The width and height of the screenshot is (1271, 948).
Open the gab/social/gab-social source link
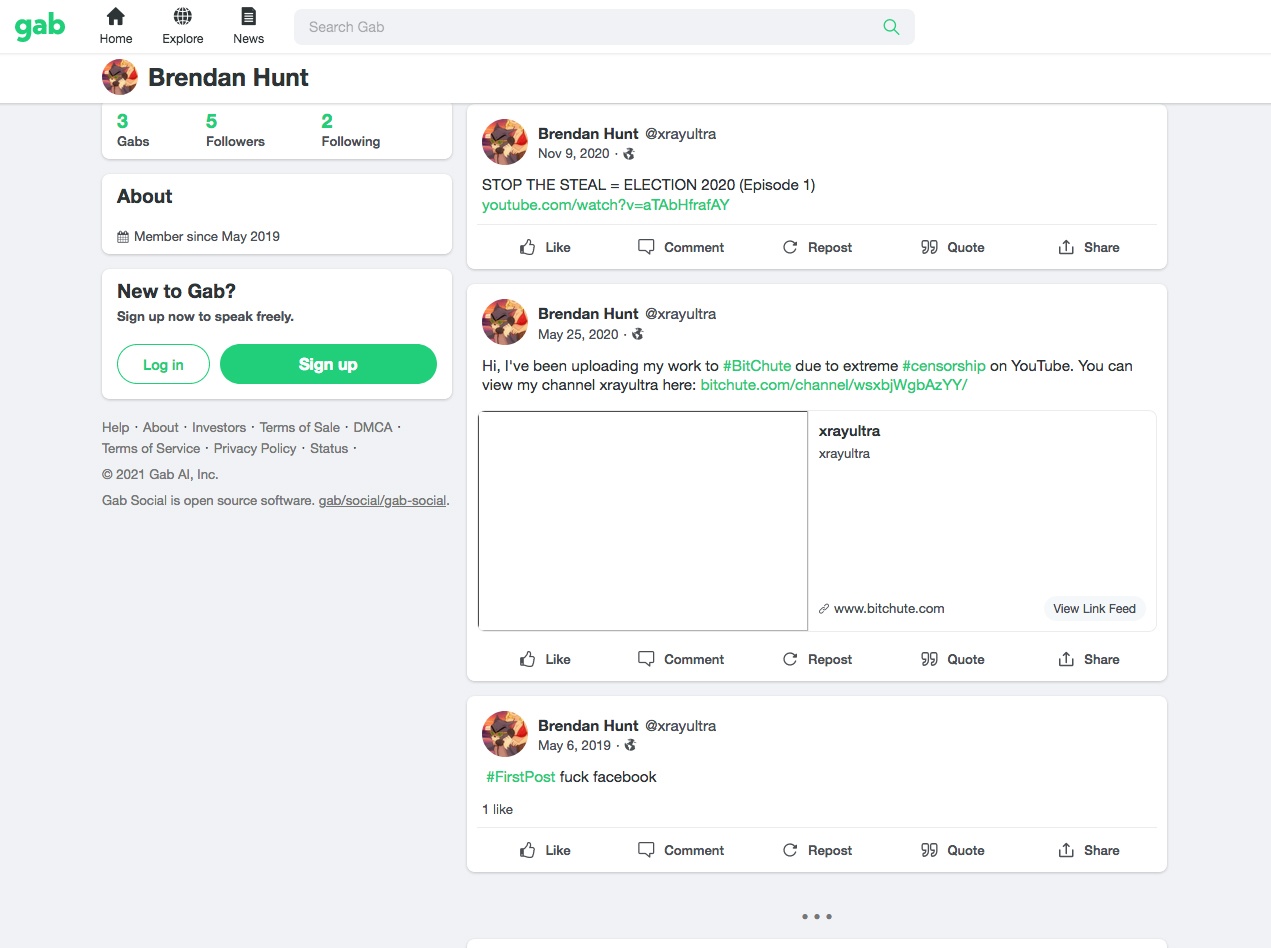click(x=382, y=500)
